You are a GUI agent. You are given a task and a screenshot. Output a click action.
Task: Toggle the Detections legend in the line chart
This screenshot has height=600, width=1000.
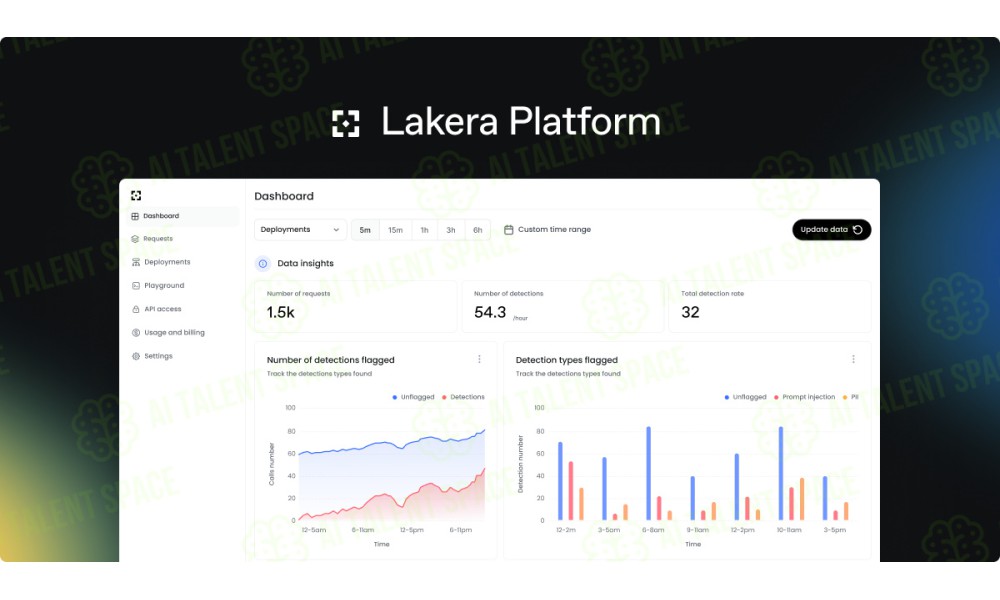[463, 397]
